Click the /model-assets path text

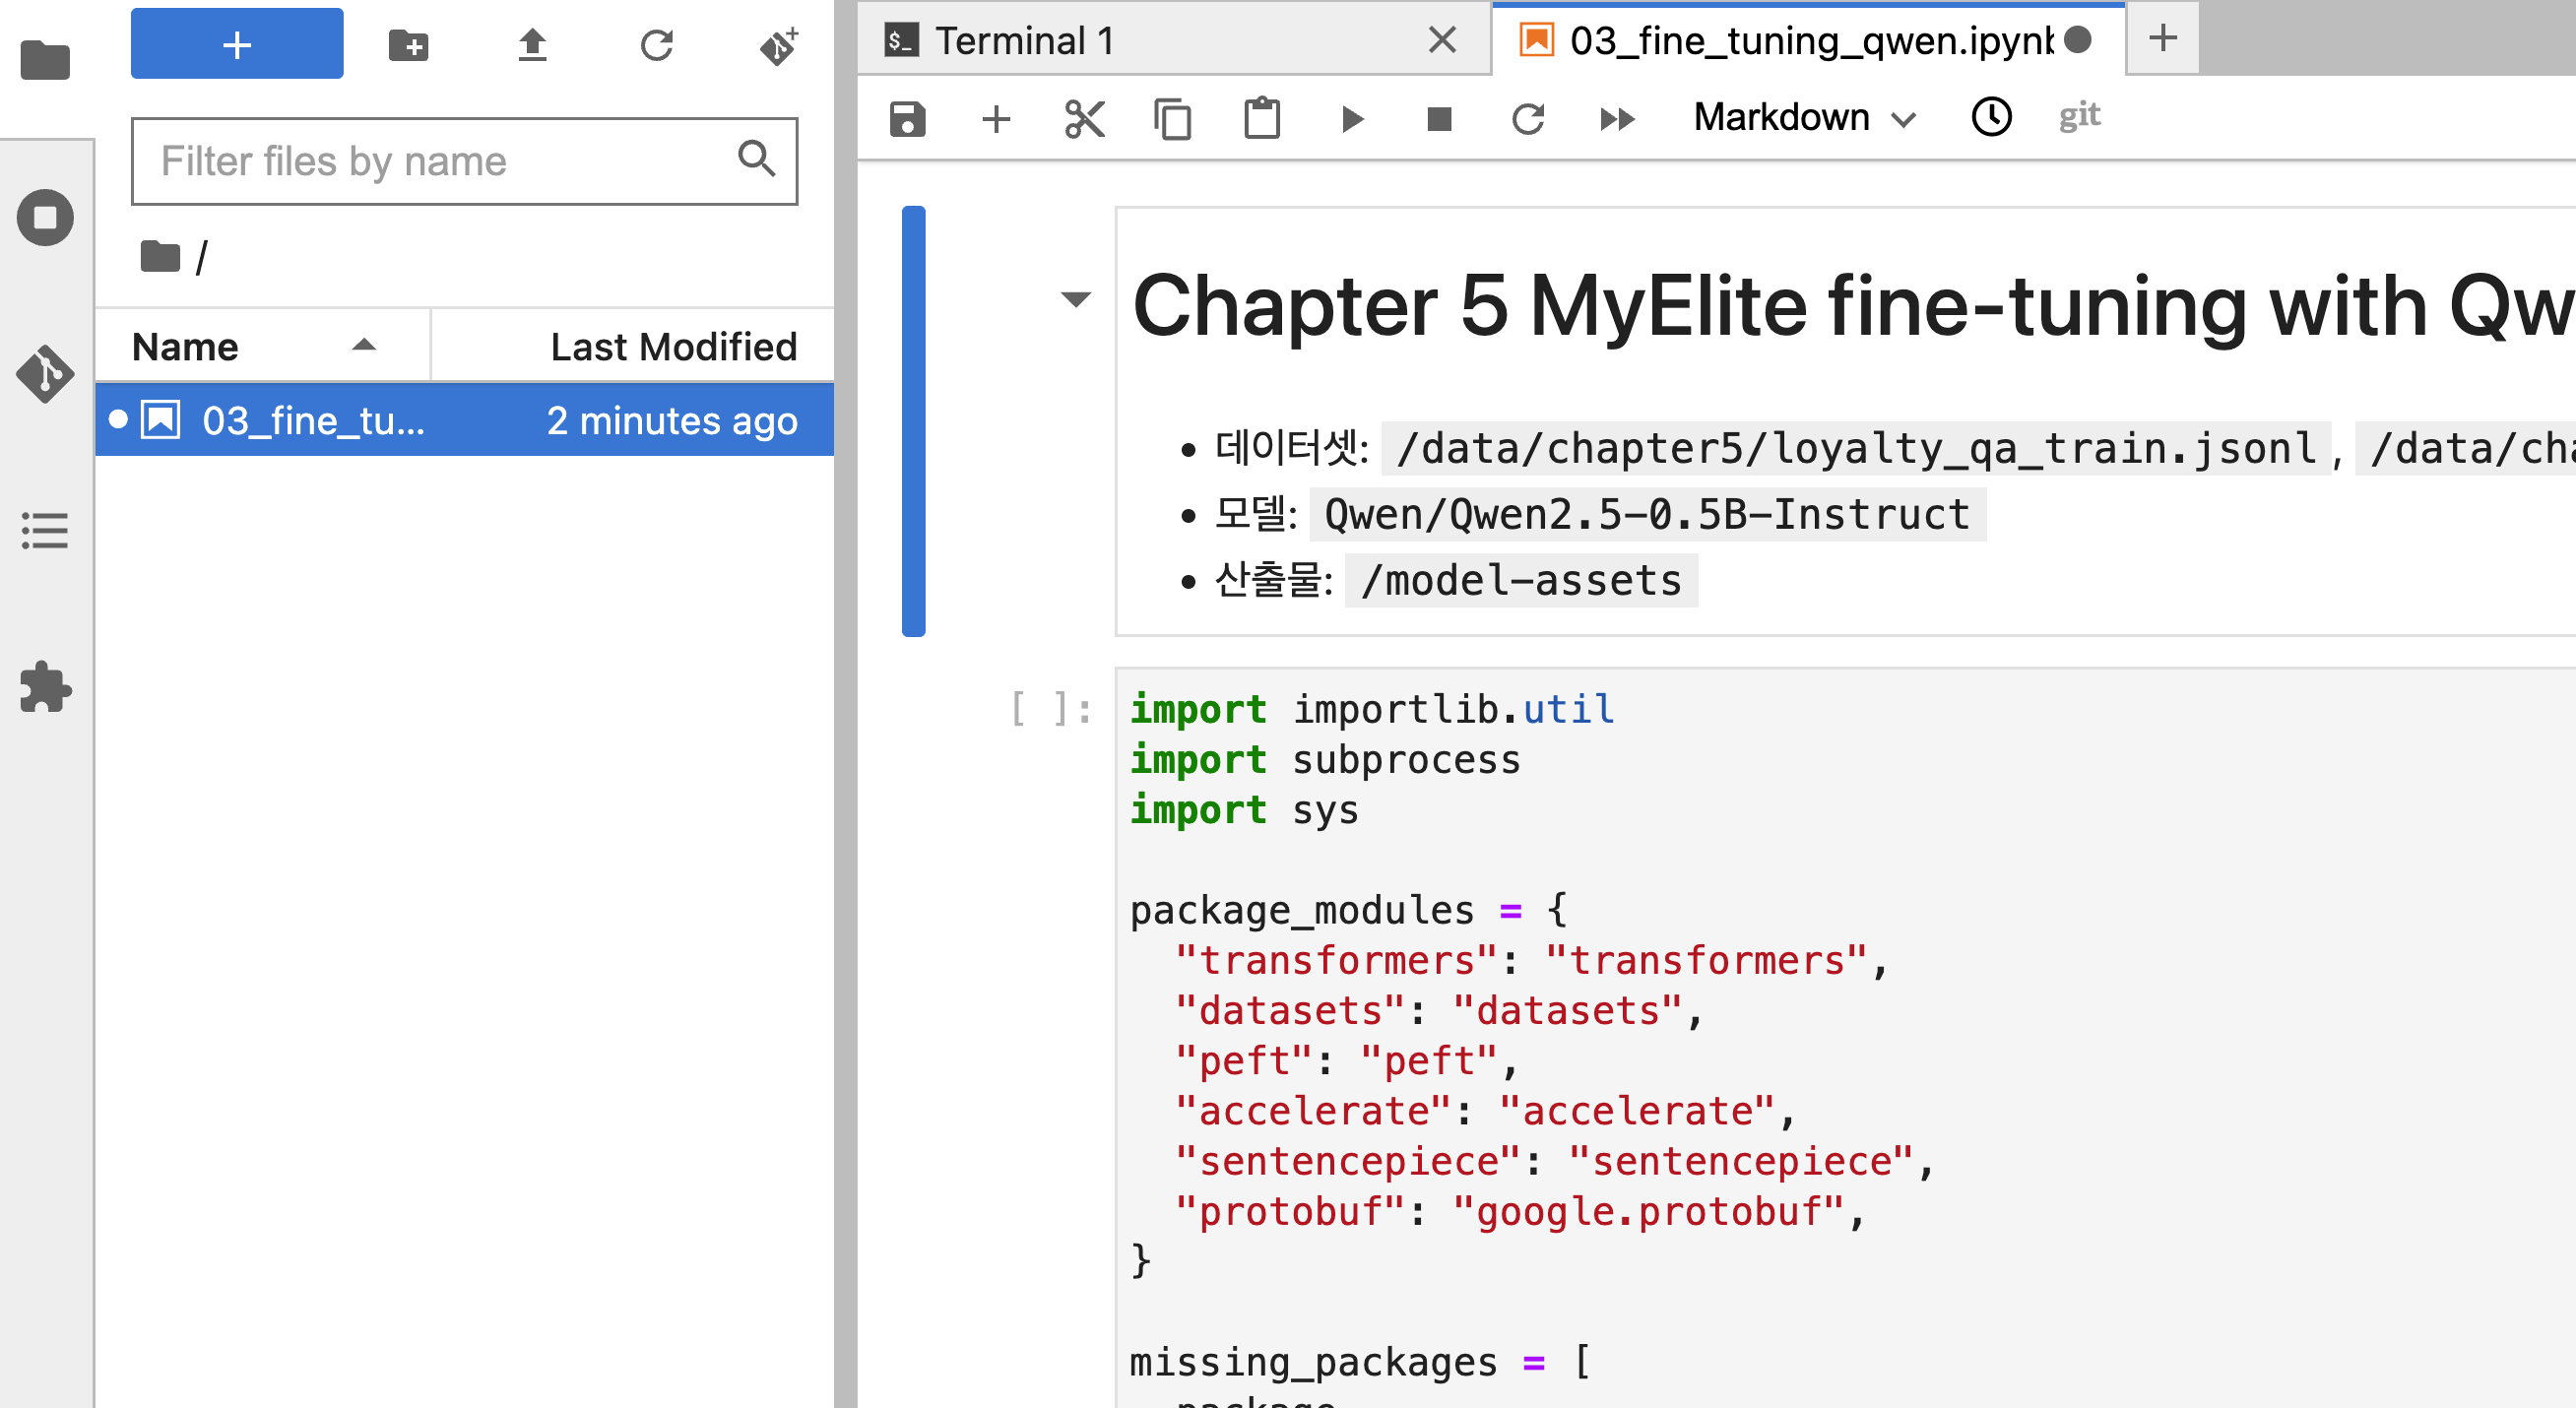(x=1522, y=580)
